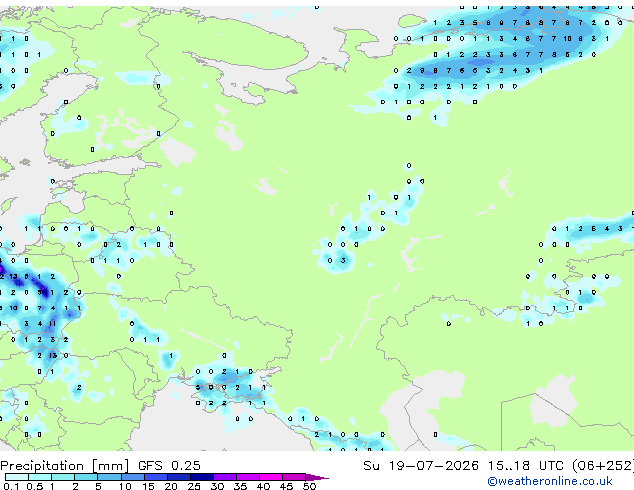Click the '0.1' legend scale label

click(11, 486)
